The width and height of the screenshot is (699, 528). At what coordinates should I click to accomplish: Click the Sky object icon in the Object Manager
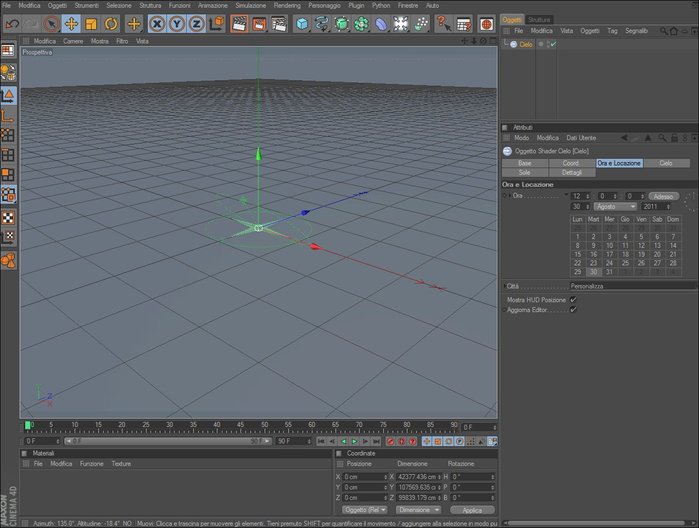pos(514,44)
